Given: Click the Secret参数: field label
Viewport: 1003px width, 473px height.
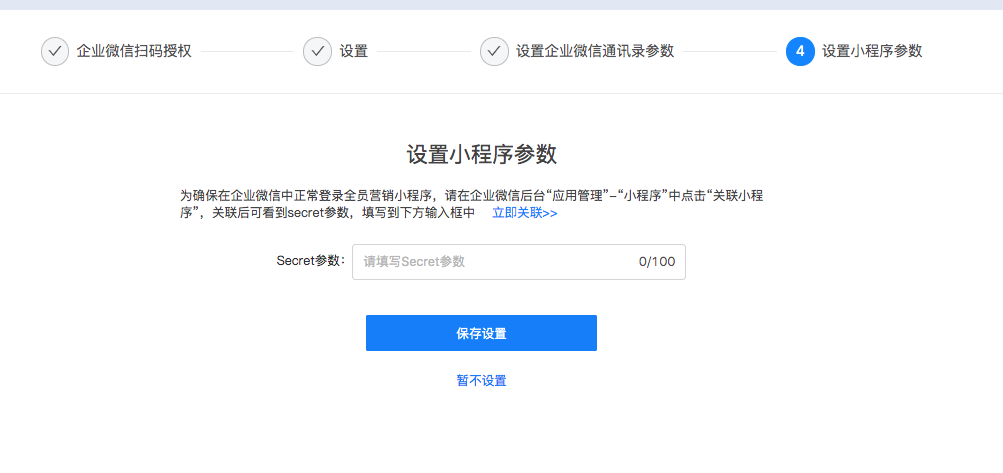Looking at the screenshot, I should click(311, 261).
